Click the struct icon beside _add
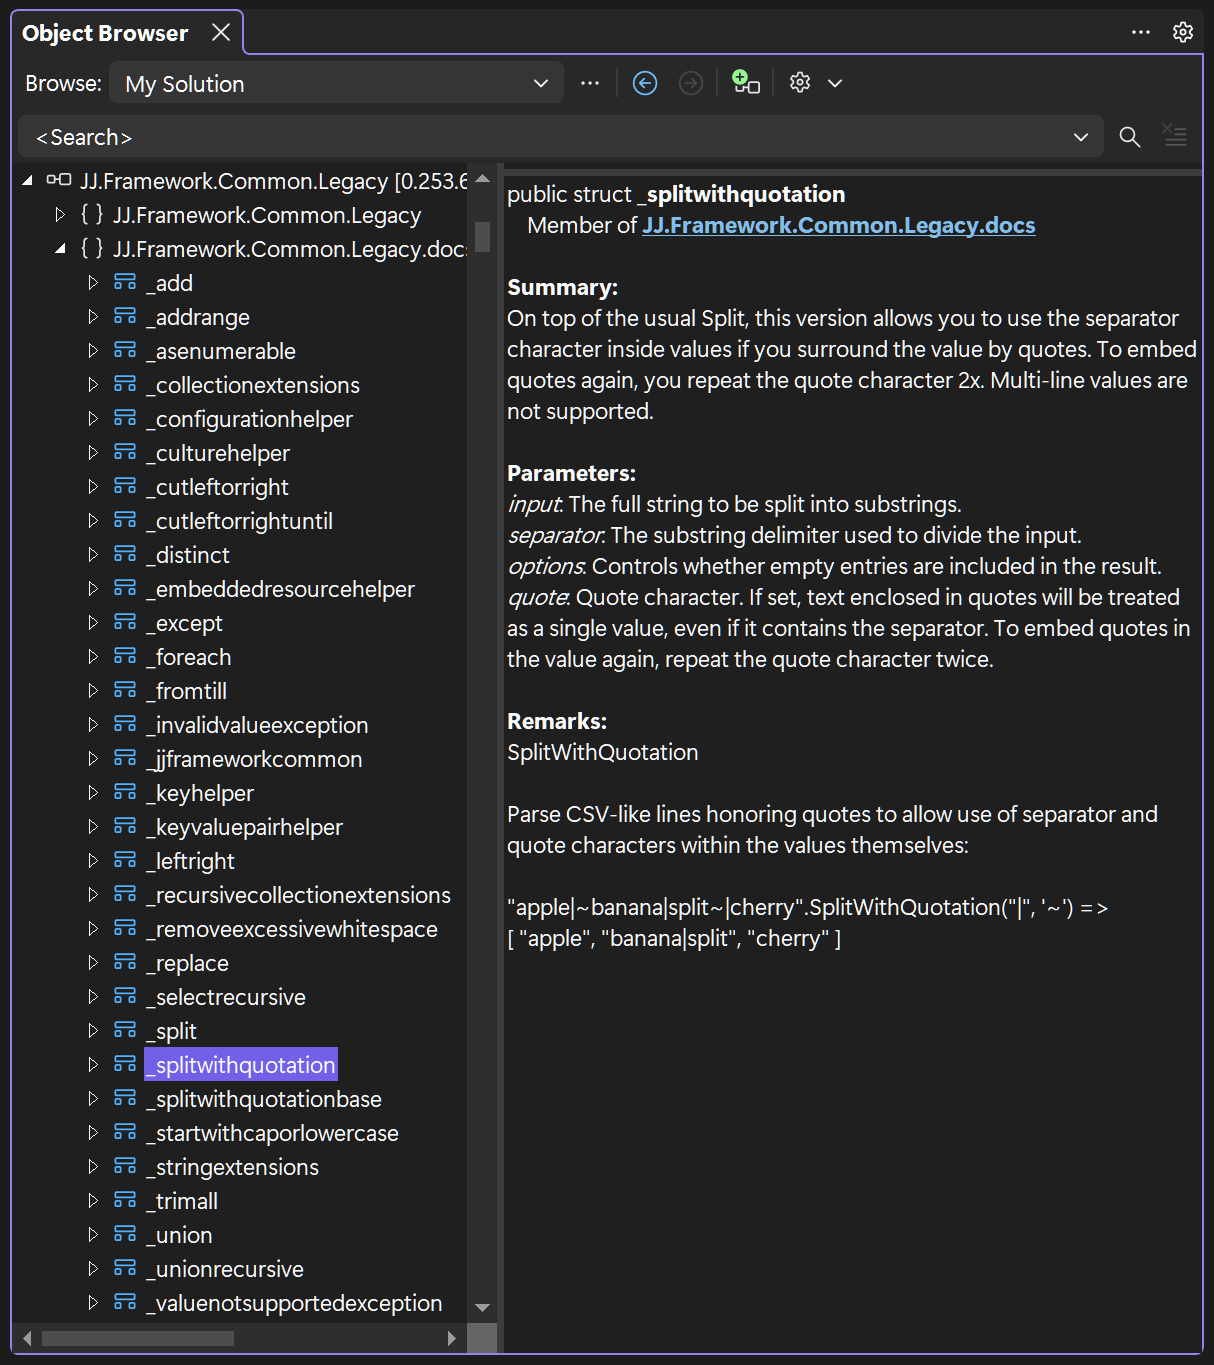This screenshot has height=1365, width=1214. [x=125, y=283]
